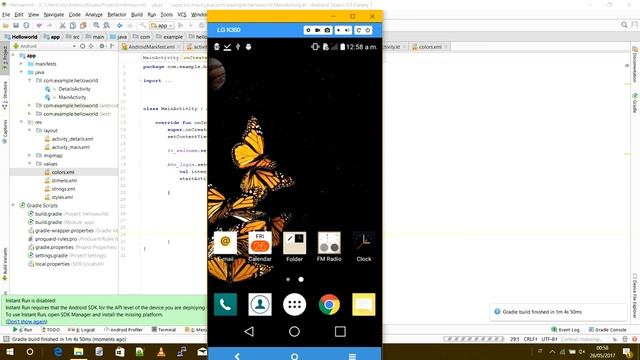
Task: Click the Paste icon in toolbar
Action: pyautogui.click(x=83, y=25)
